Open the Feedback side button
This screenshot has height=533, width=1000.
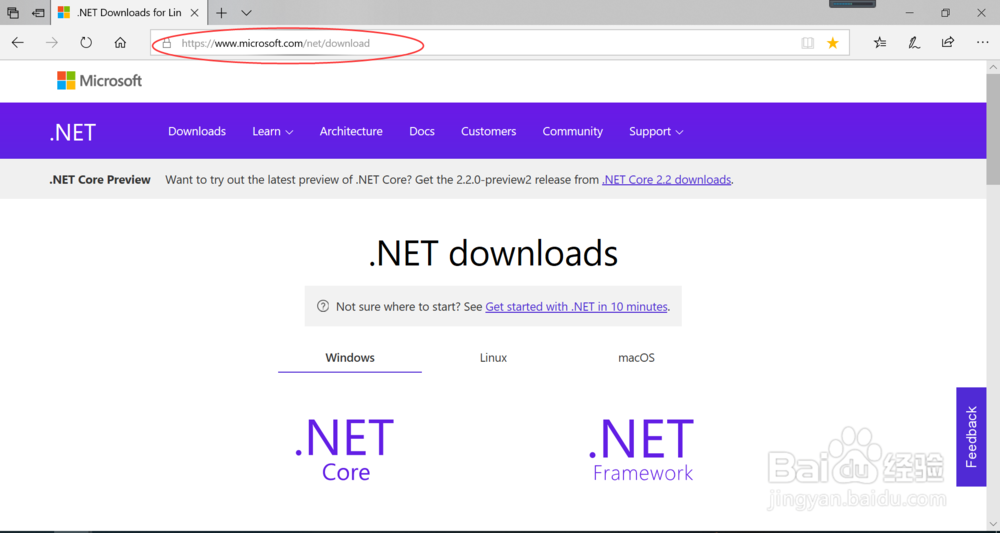click(x=971, y=437)
